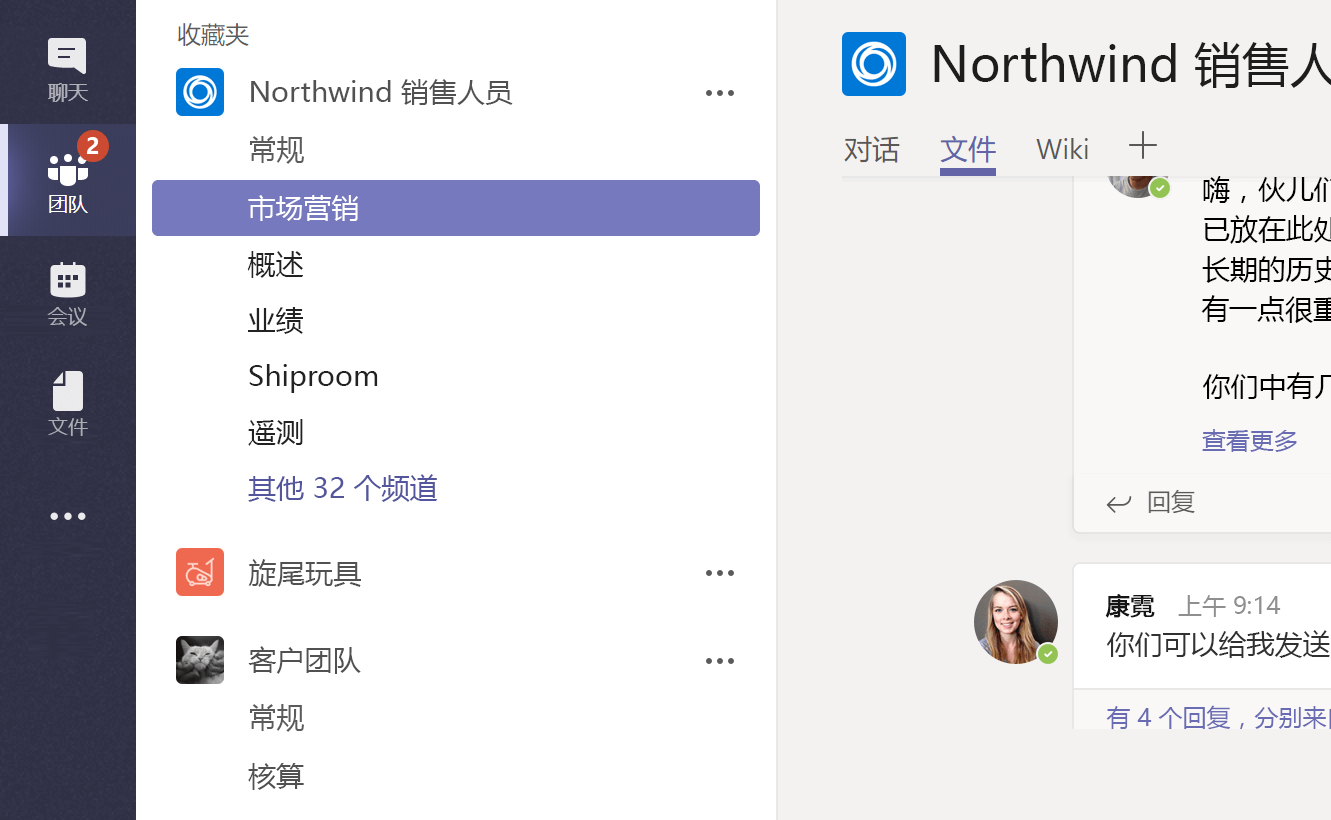Open the Wiki tab

(x=1061, y=149)
